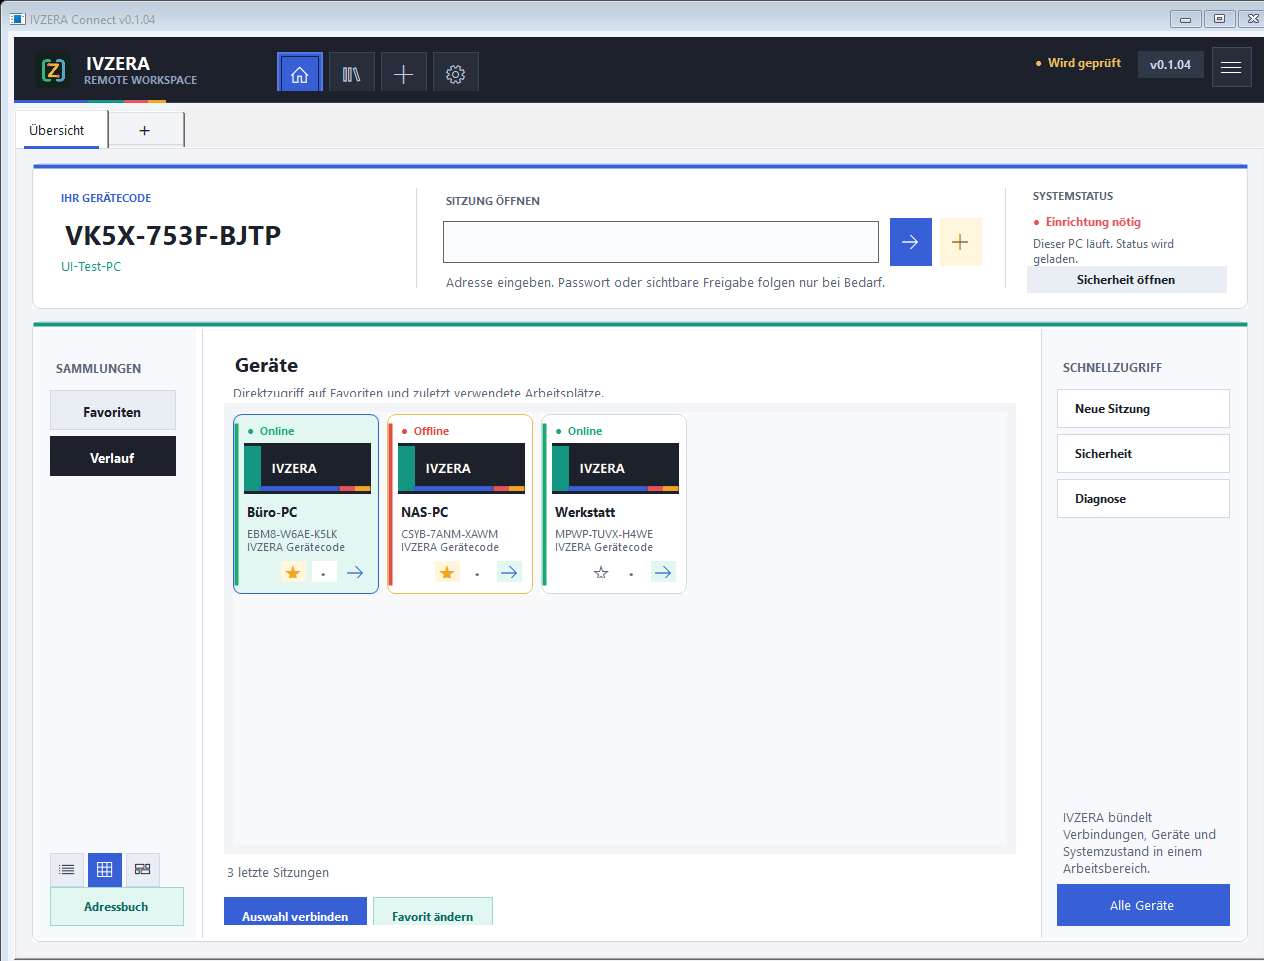Click the IVZERA logo icon

click(53, 70)
